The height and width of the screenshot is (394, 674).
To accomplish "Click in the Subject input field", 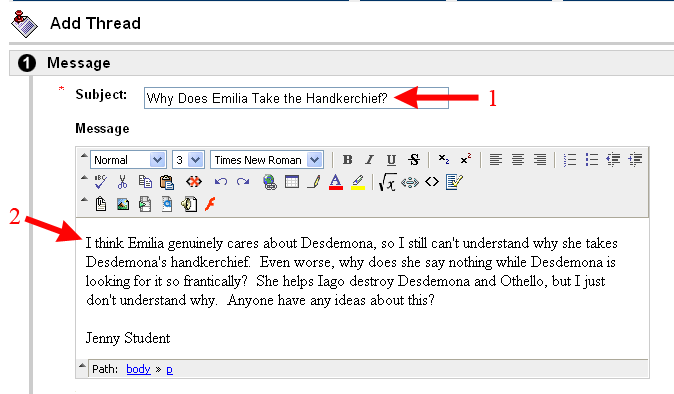I will [296, 98].
